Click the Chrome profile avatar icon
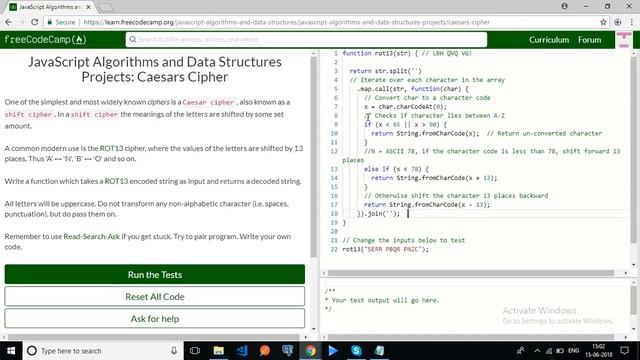The height and width of the screenshot is (360, 640). point(564,6)
